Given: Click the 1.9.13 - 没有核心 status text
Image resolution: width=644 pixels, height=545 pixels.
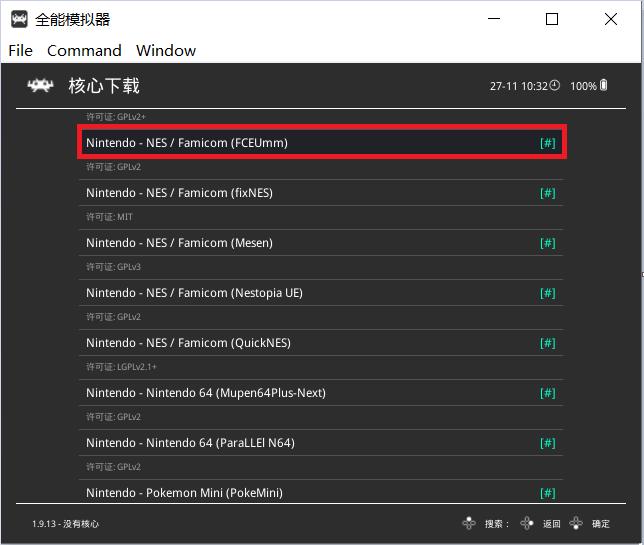Looking at the screenshot, I should 65,524.
